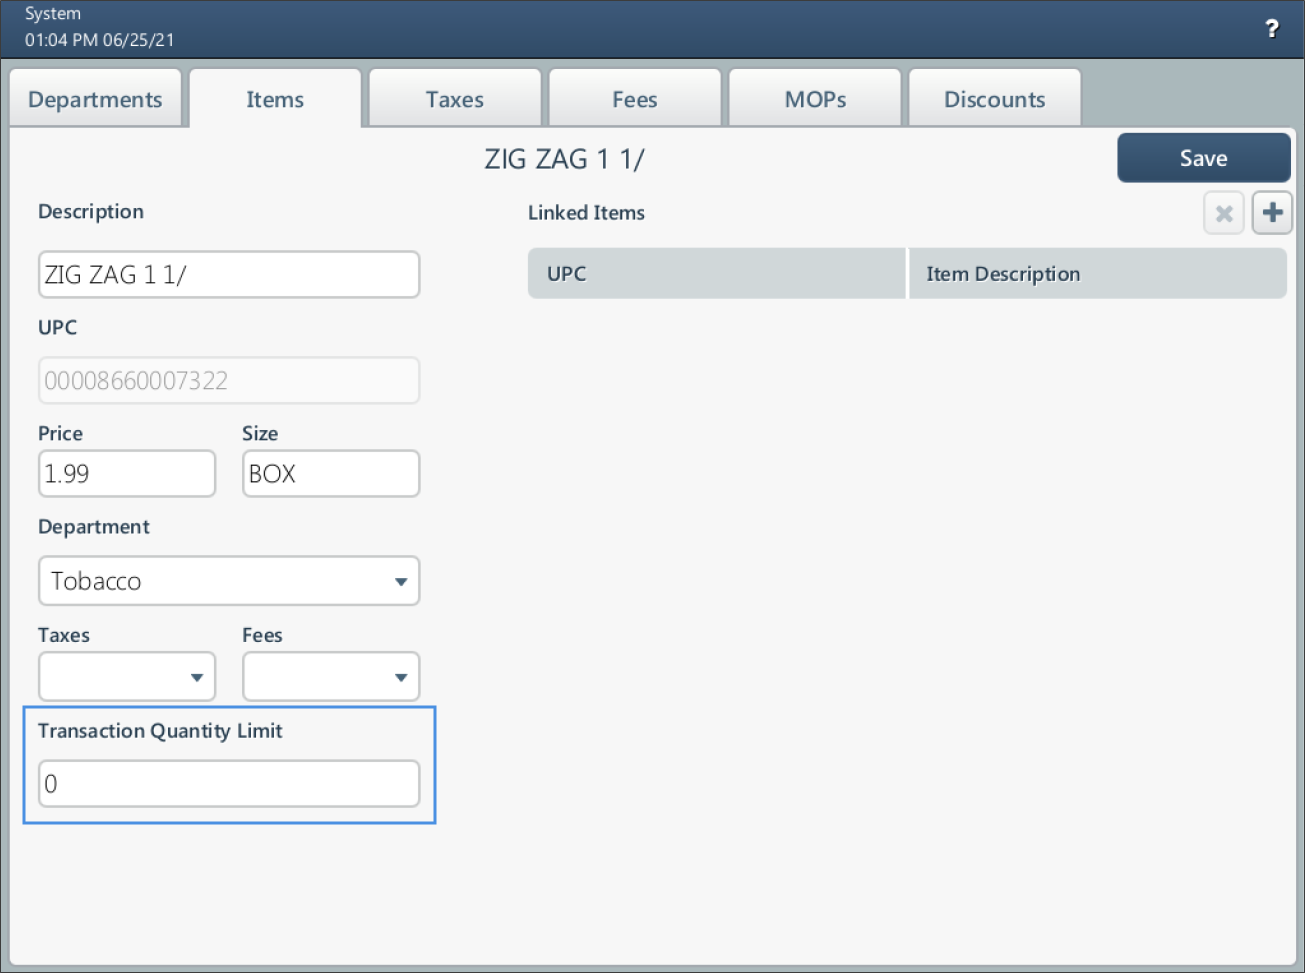Click the Save button
1305x973 pixels.
point(1203,157)
